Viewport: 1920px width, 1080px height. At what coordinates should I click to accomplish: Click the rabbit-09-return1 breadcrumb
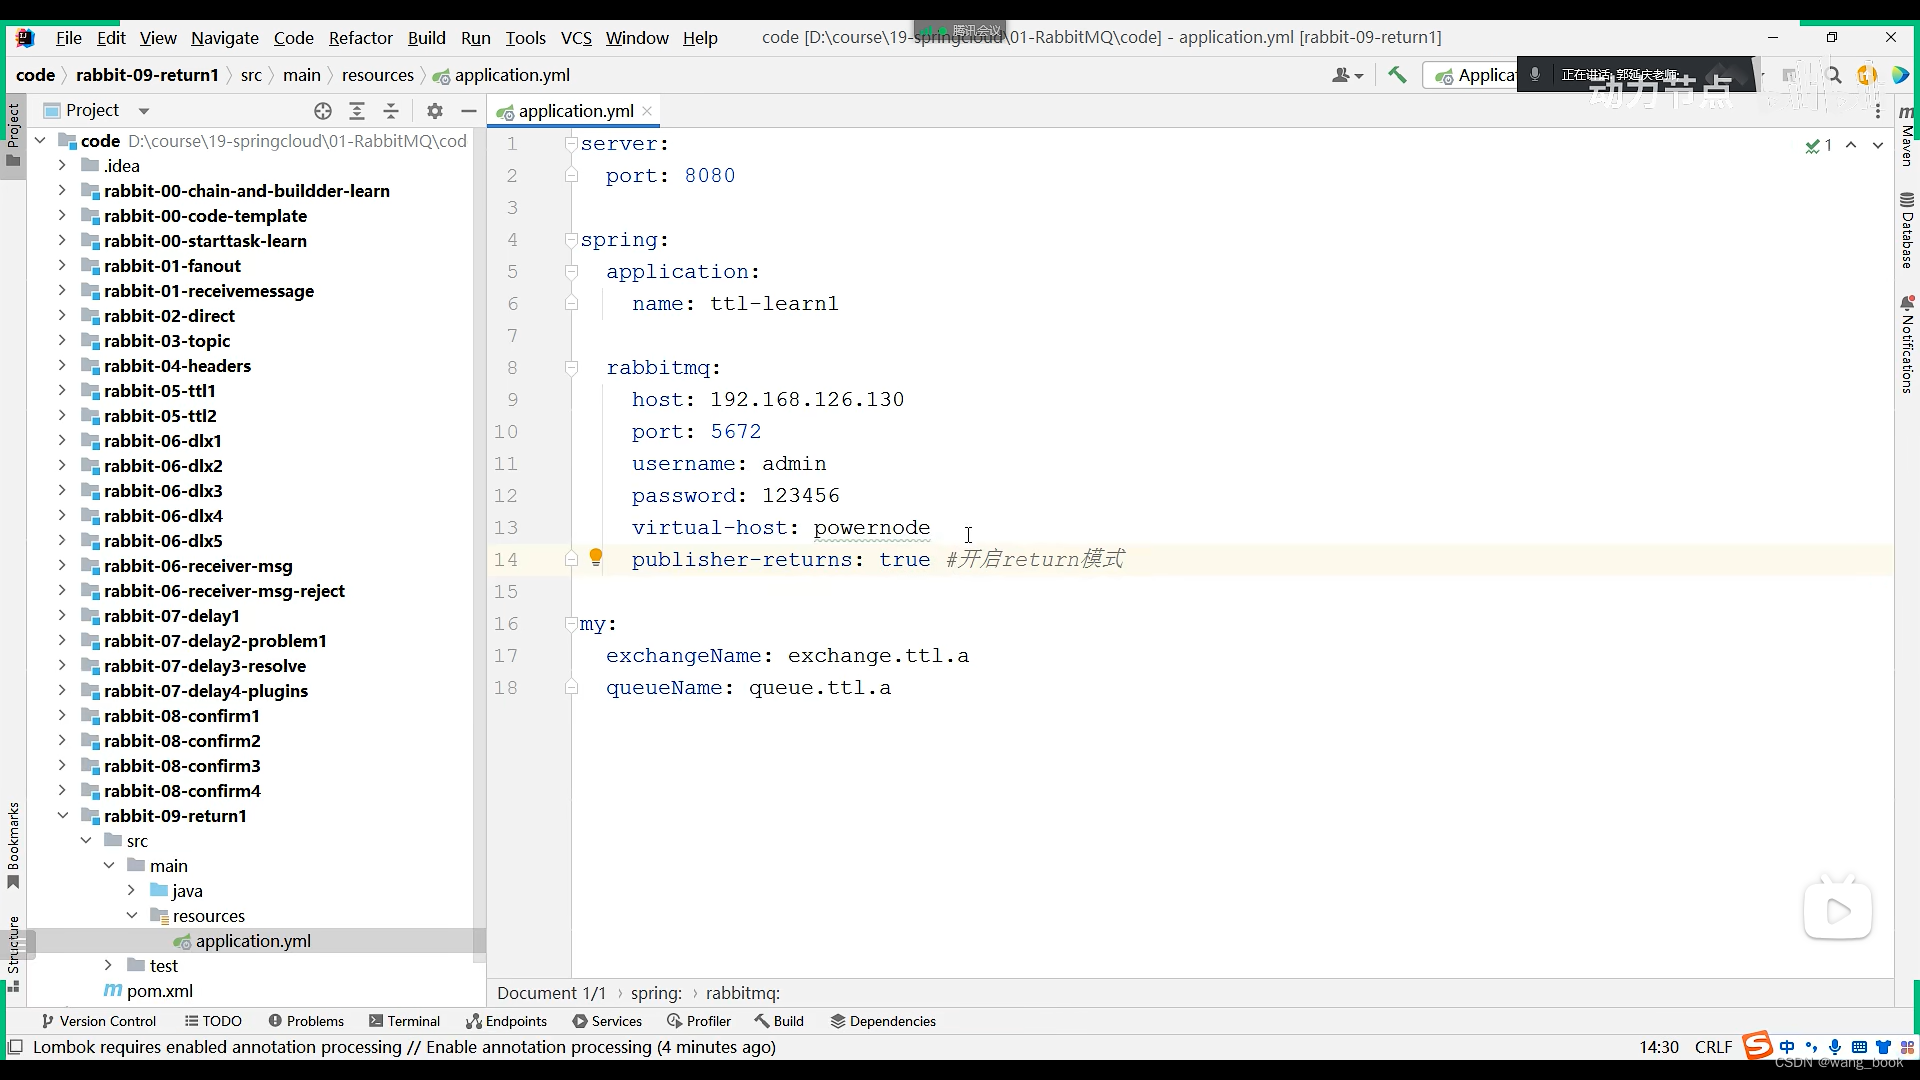147,75
